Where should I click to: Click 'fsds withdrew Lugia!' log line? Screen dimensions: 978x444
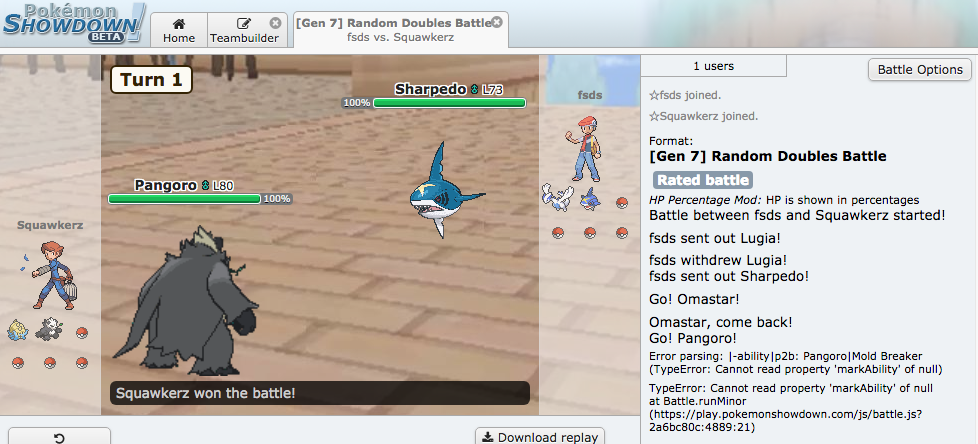[x=718, y=259]
